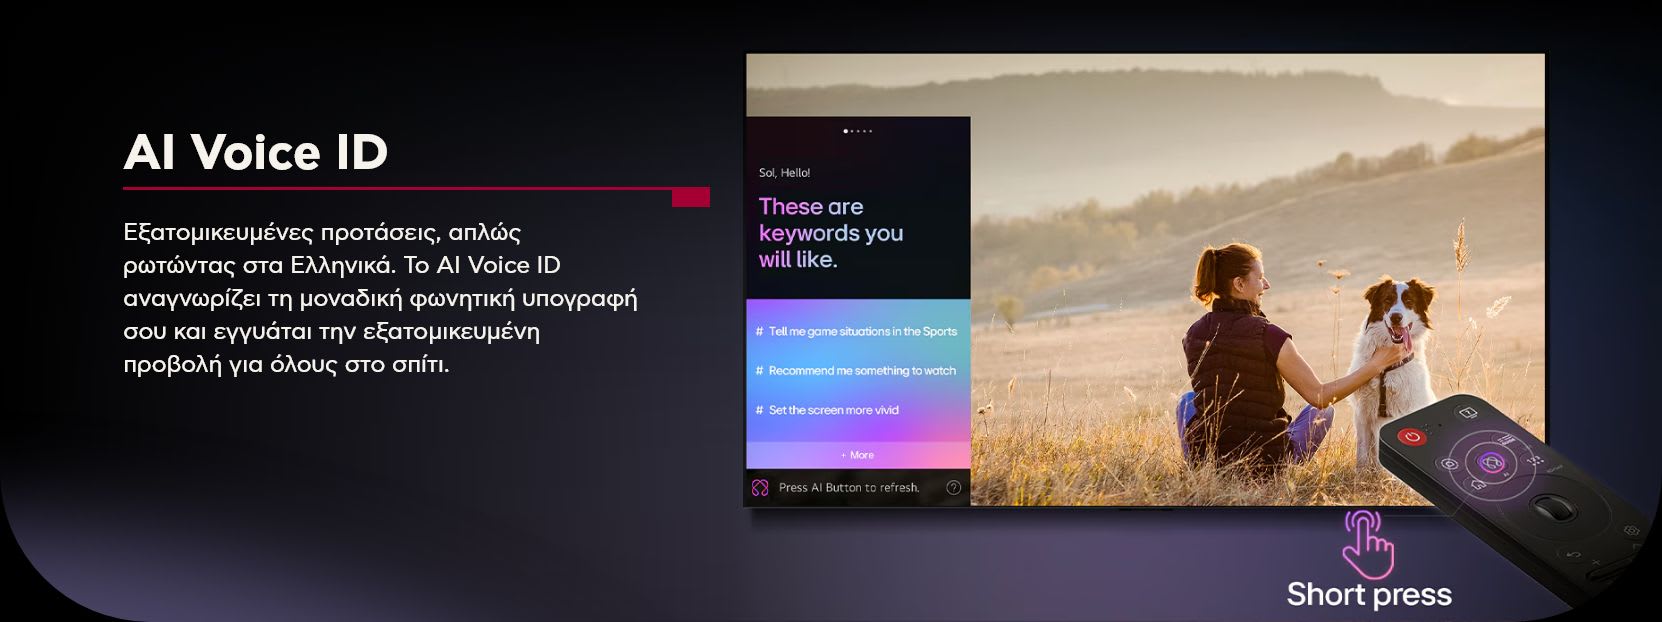
Task: Click the help question mark icon
Action: (953, 488)
